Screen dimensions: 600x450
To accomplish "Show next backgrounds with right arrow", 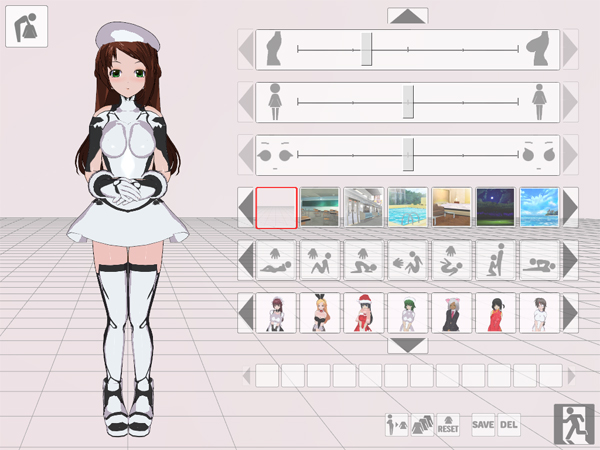I will pyautogui.click(x=570, y=208).
